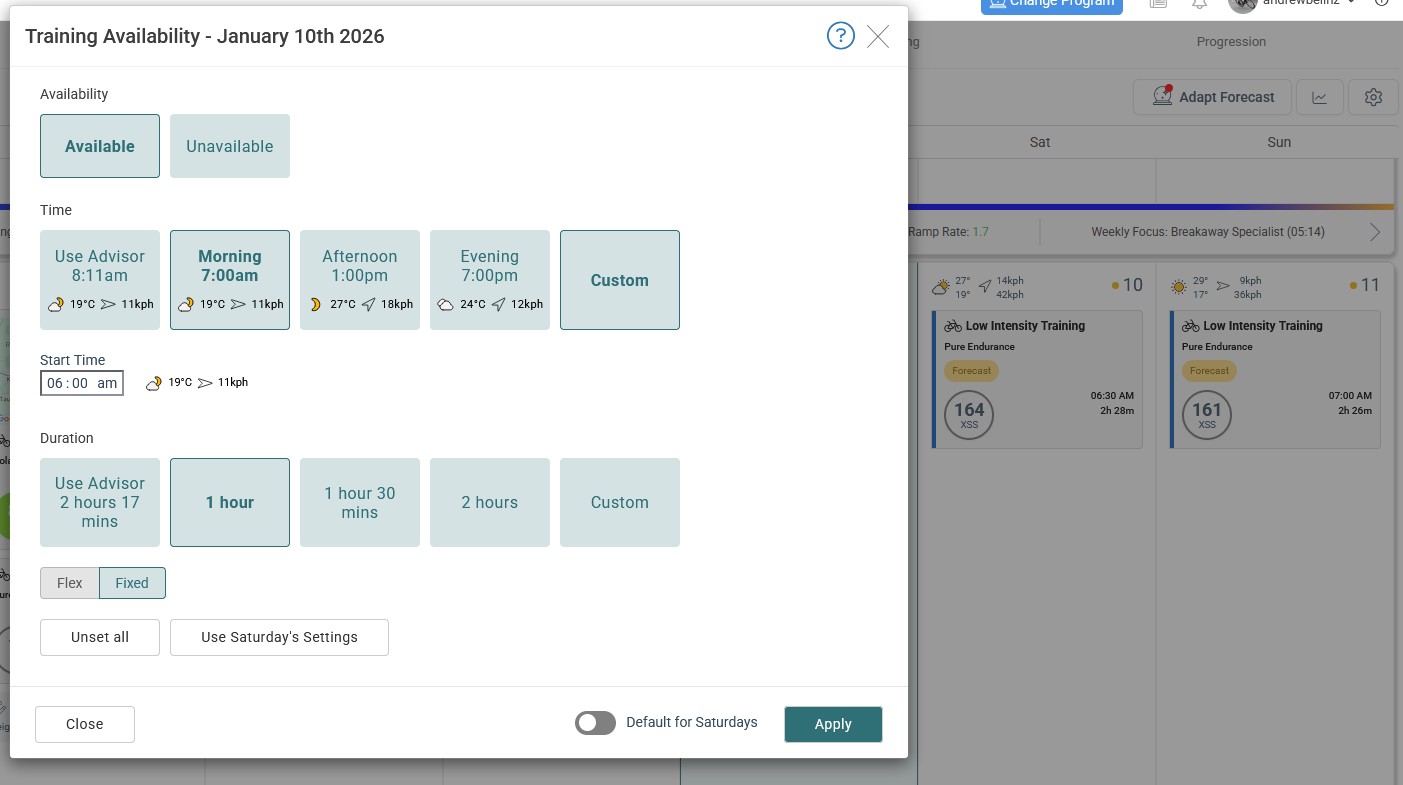
Task: Select Flex duration mode
Action: (x=70, y=583)
